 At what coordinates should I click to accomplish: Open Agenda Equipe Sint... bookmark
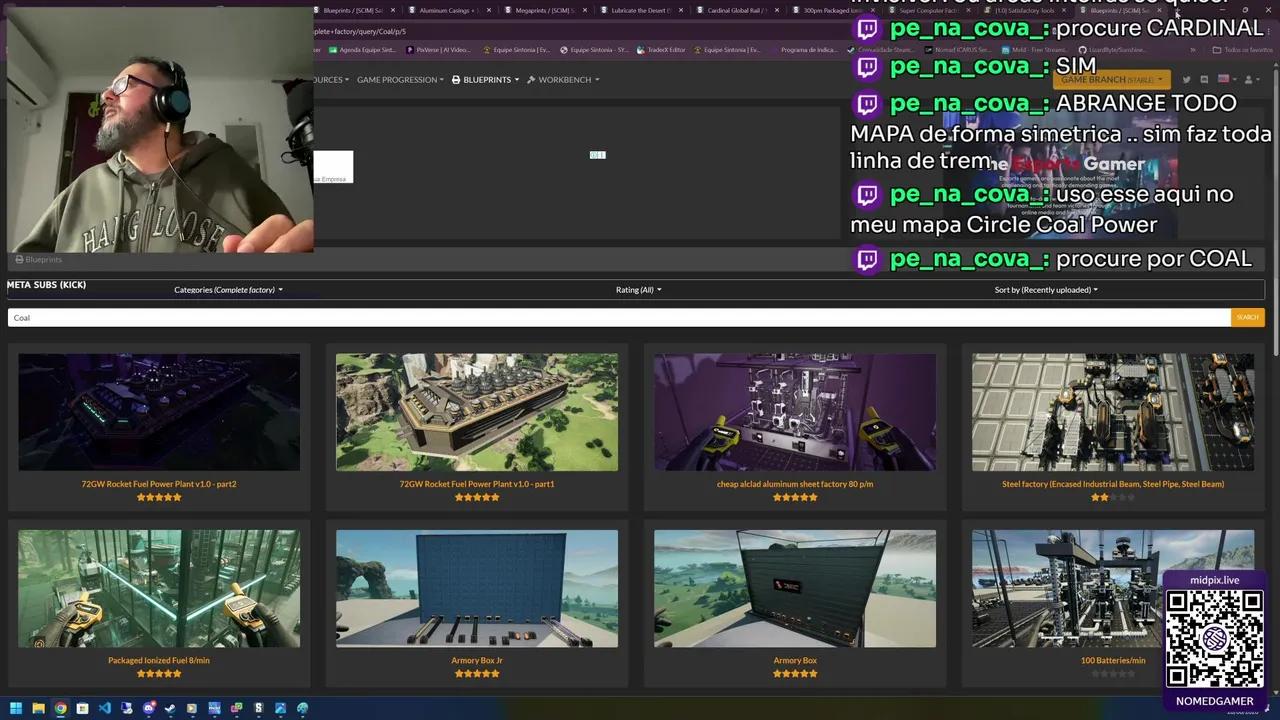[362, 50]
